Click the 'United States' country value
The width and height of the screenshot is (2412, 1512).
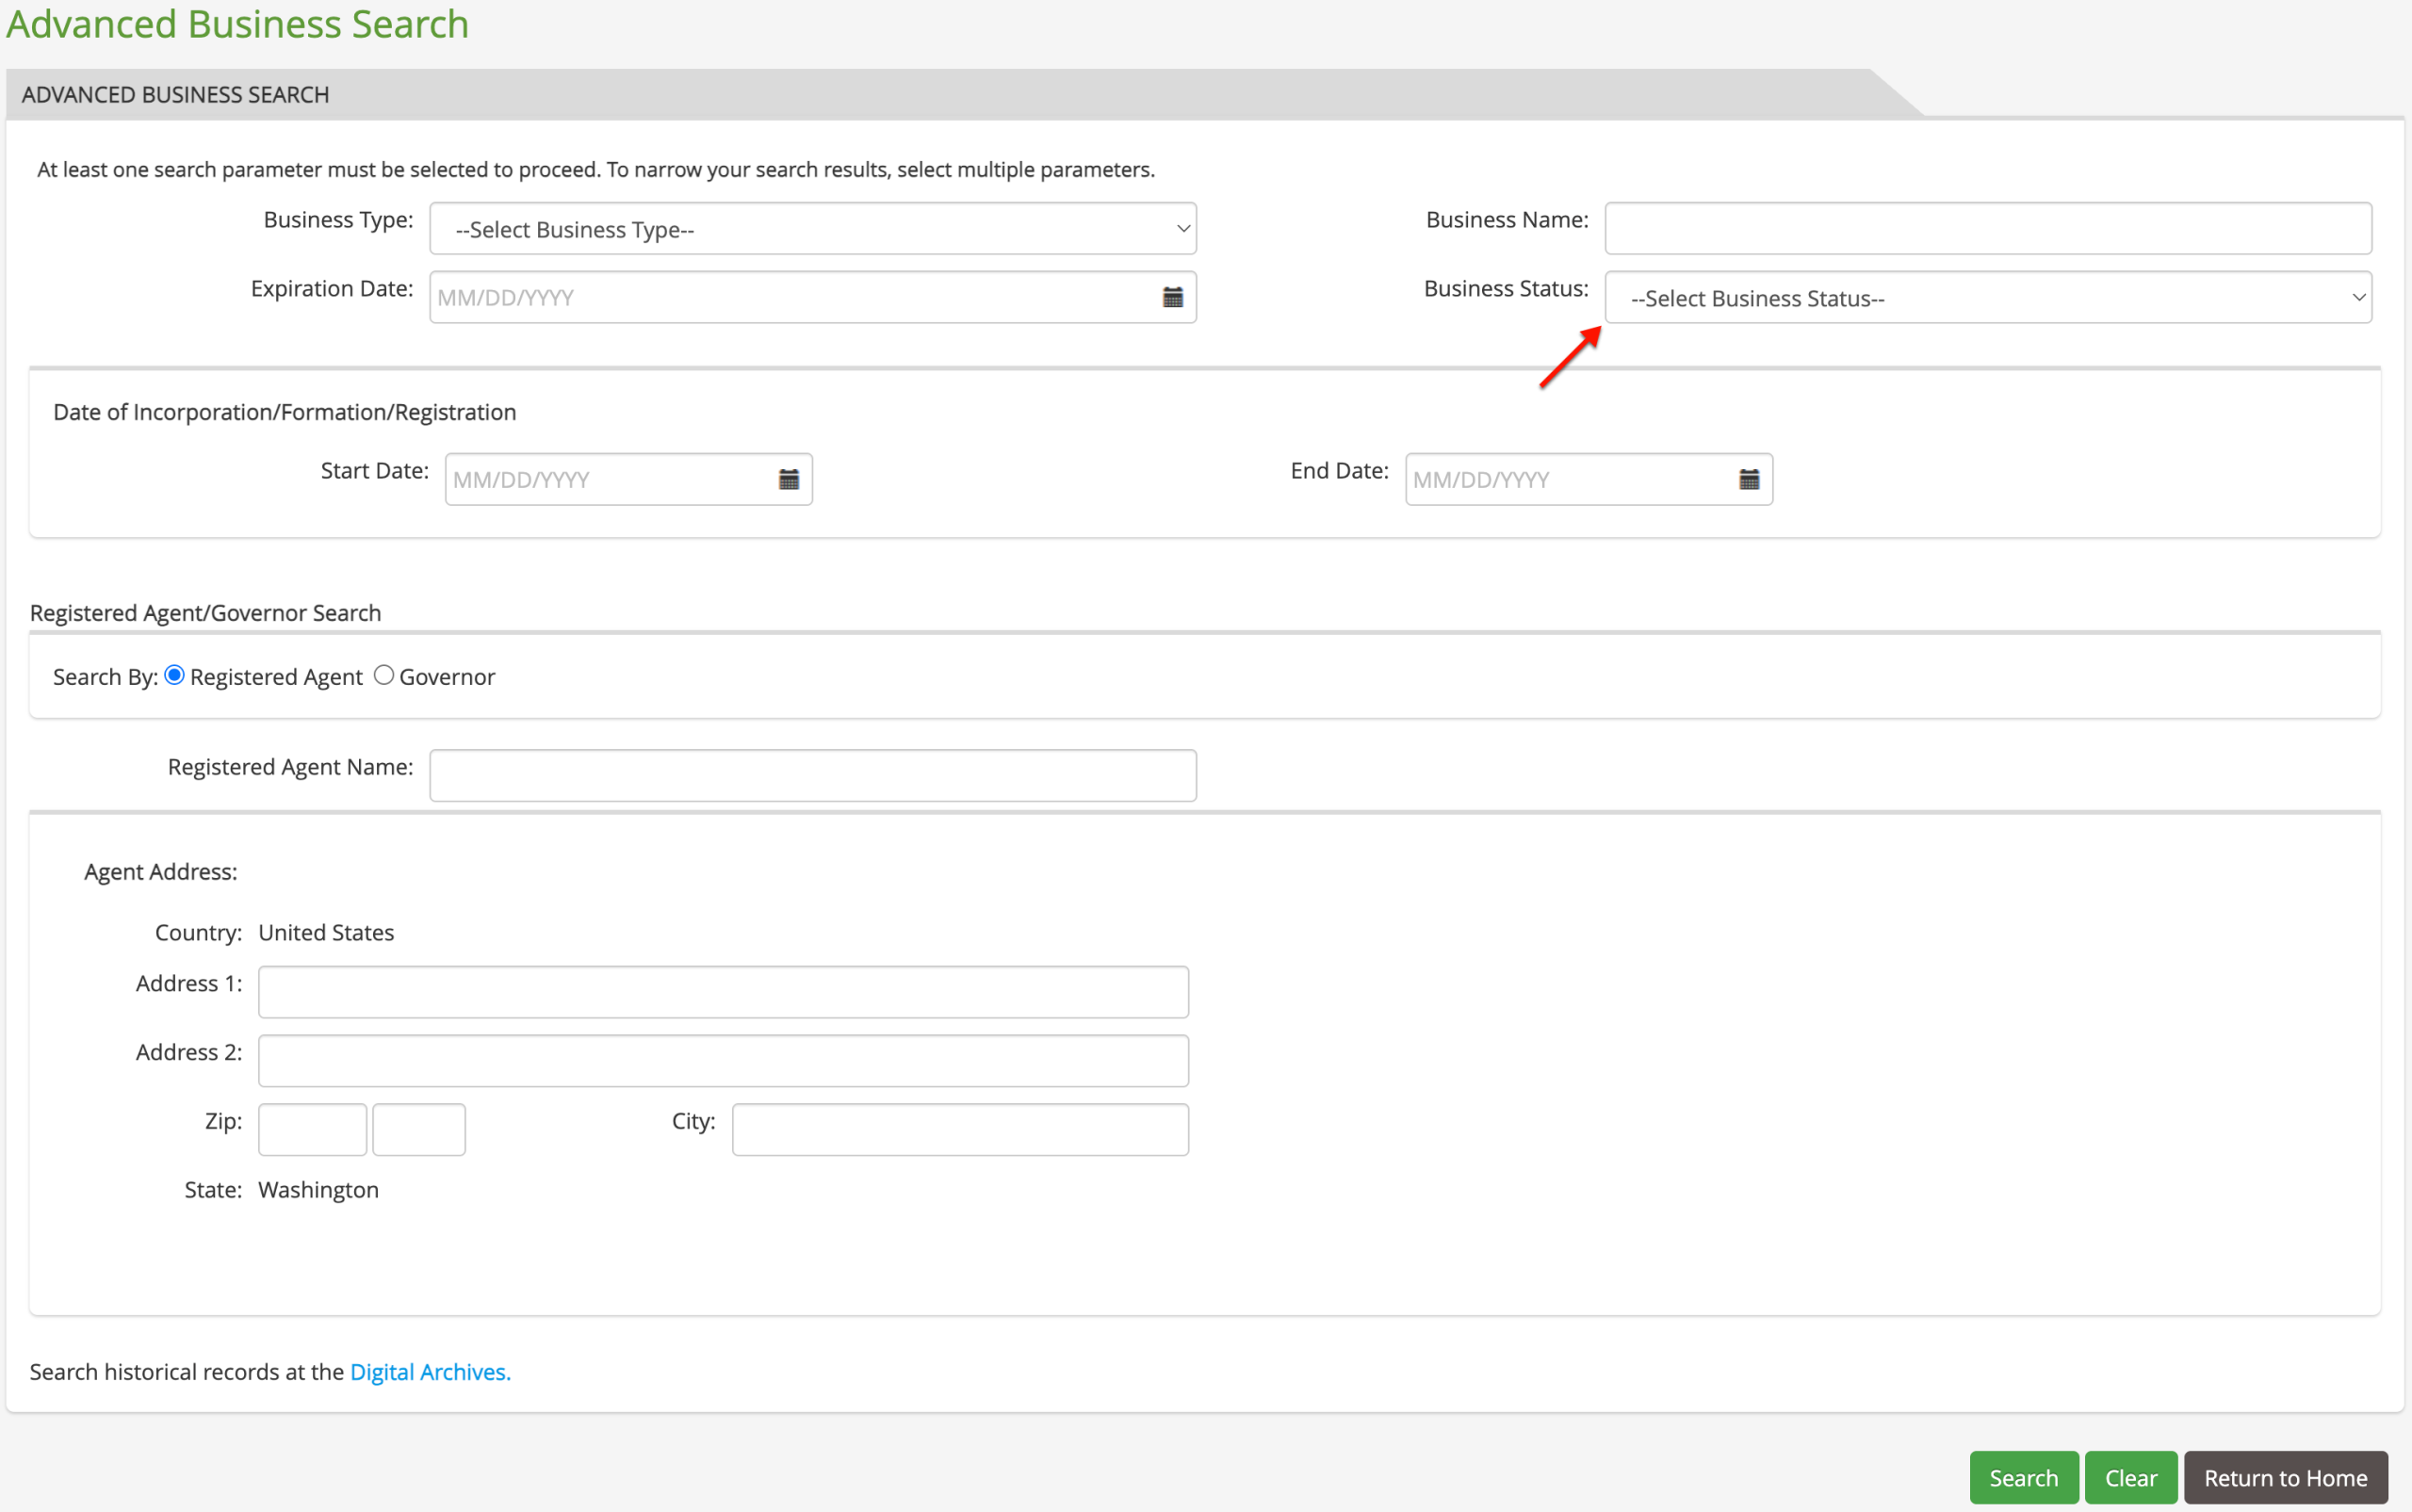point(326,933)
